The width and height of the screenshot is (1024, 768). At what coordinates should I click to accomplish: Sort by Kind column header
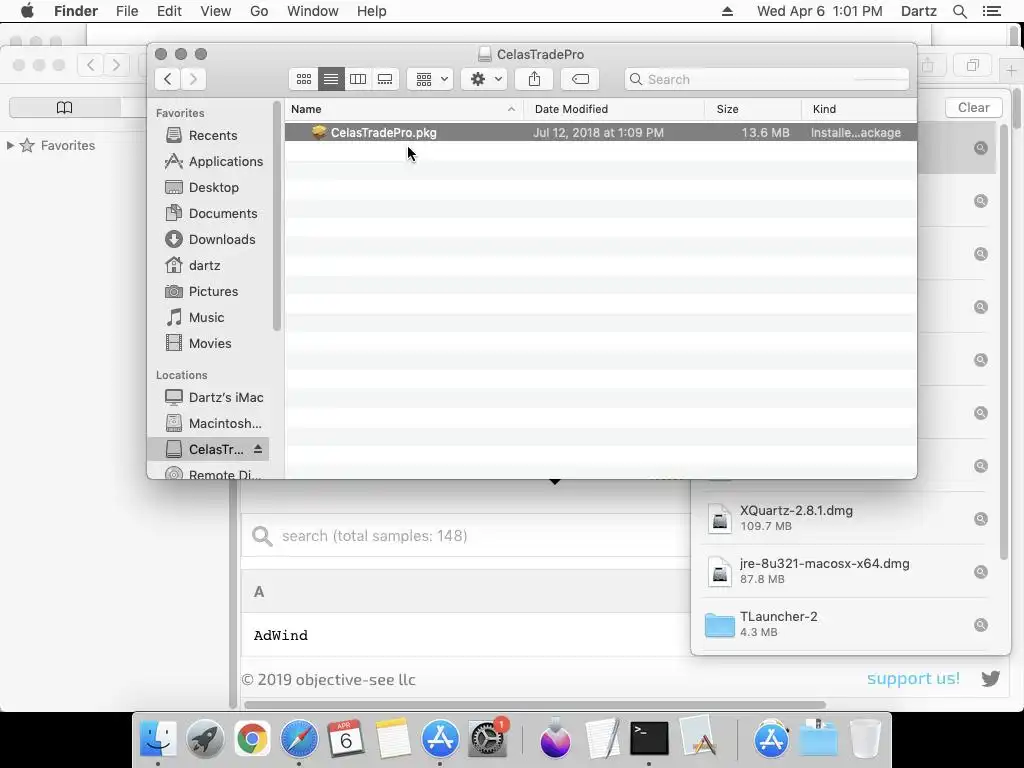point(859,109)
